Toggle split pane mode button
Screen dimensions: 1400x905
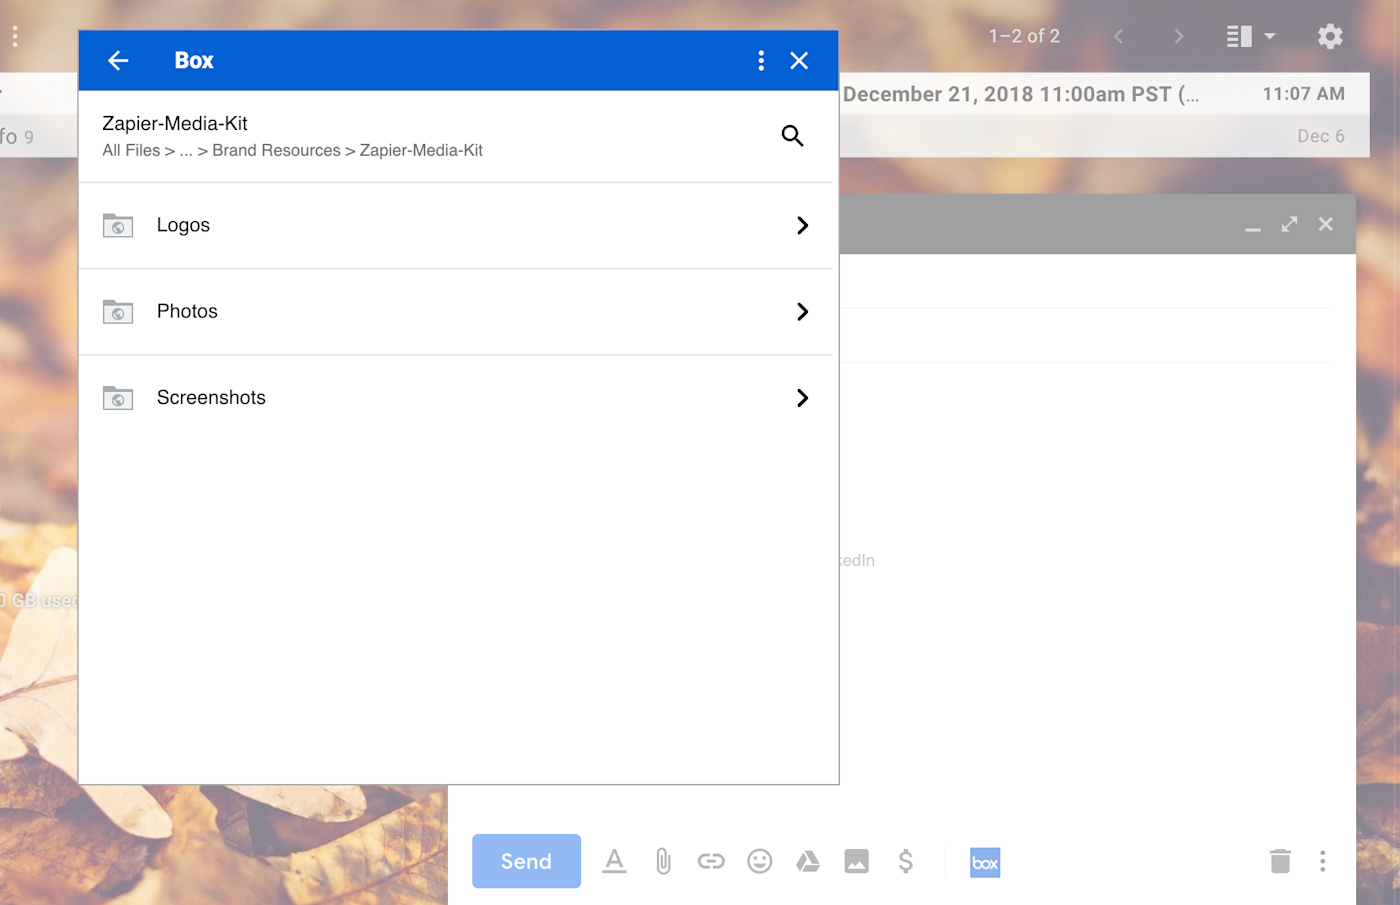(x=1240, y=37)
